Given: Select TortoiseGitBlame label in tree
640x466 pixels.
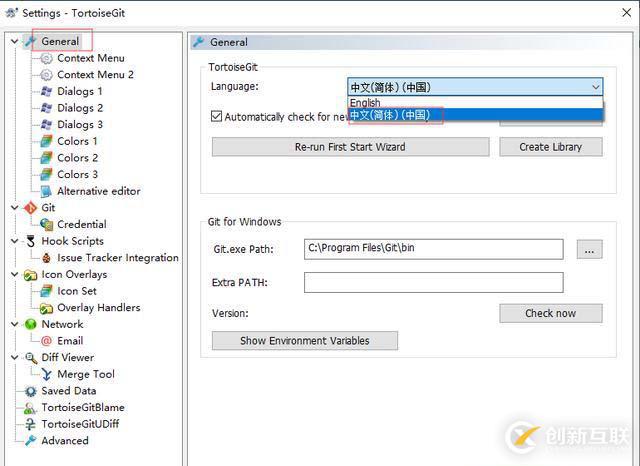Looking at the screenshot, I should tap(83, 408).
